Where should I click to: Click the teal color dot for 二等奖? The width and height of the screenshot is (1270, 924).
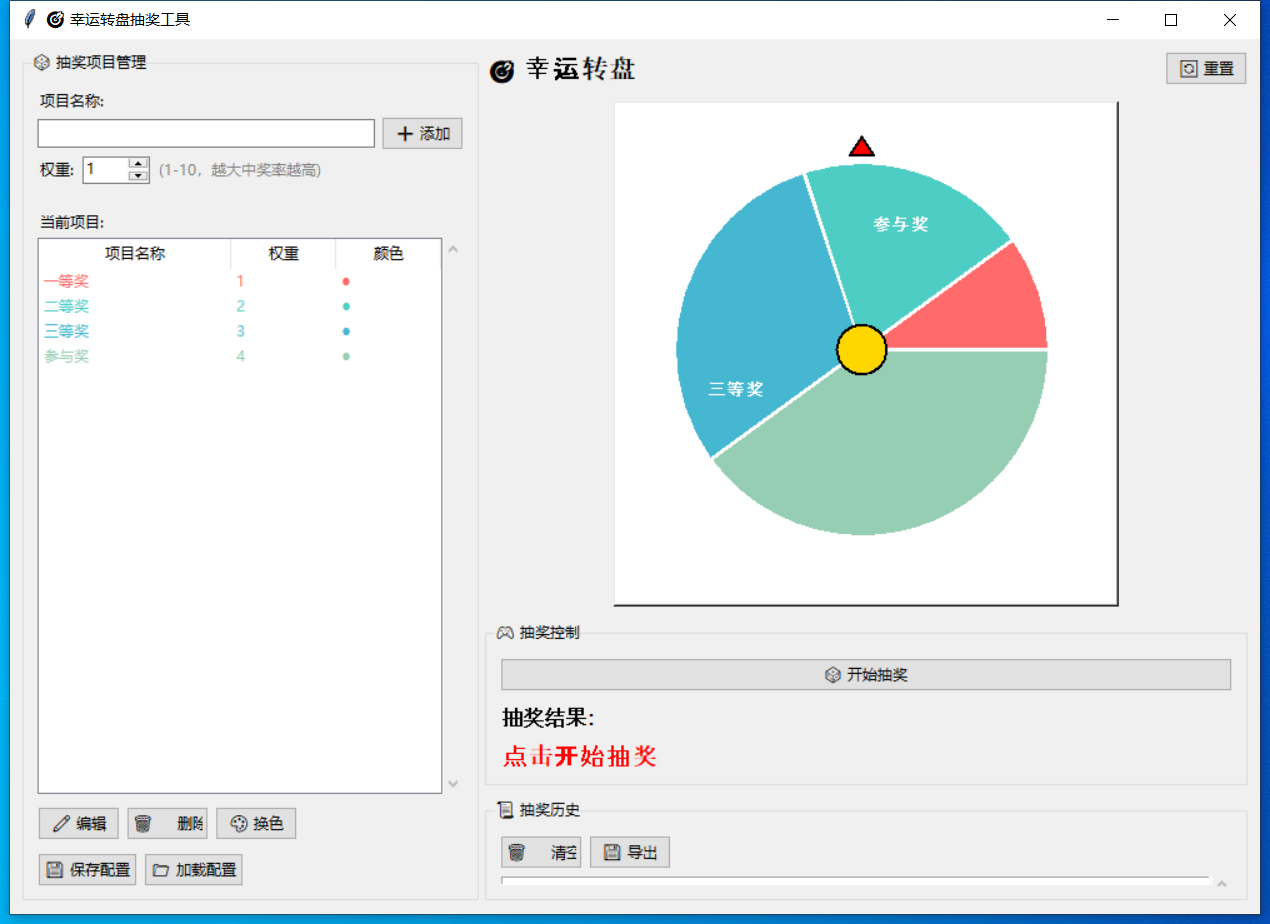[346, 306]
